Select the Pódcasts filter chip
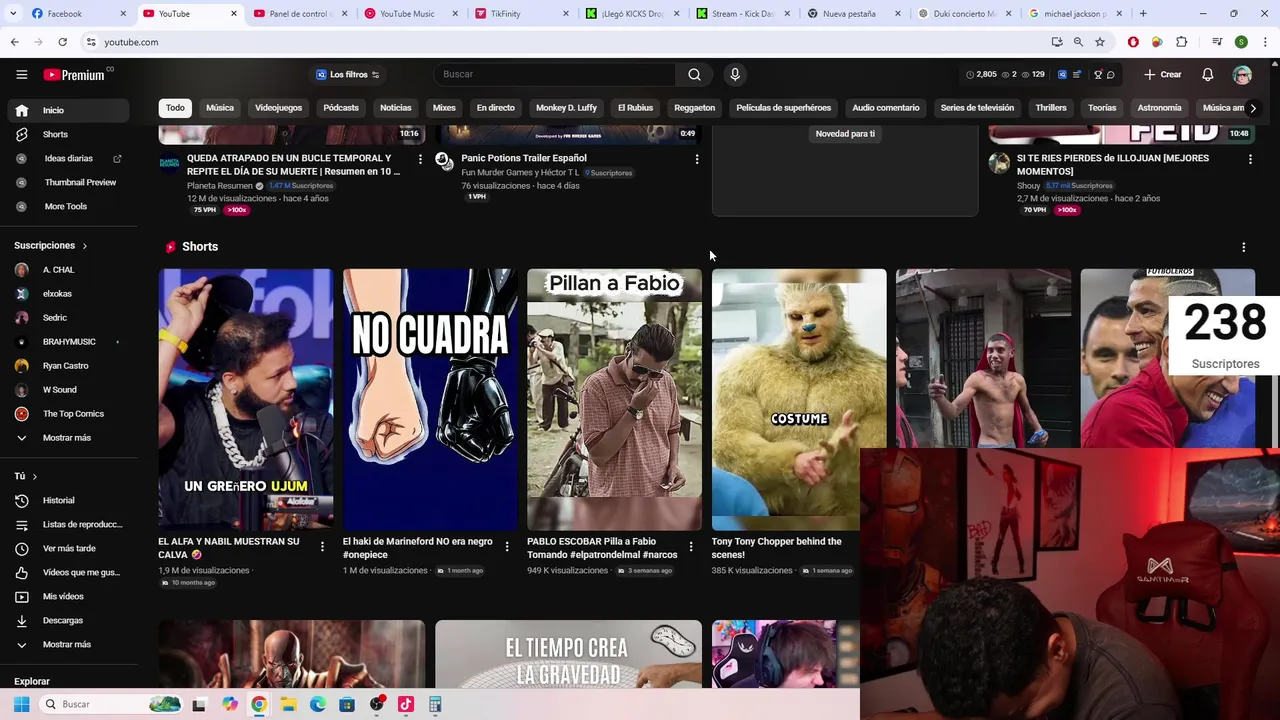Image resolution: width=1280 pixels, height=720 pixels. (x=341, y=108)
